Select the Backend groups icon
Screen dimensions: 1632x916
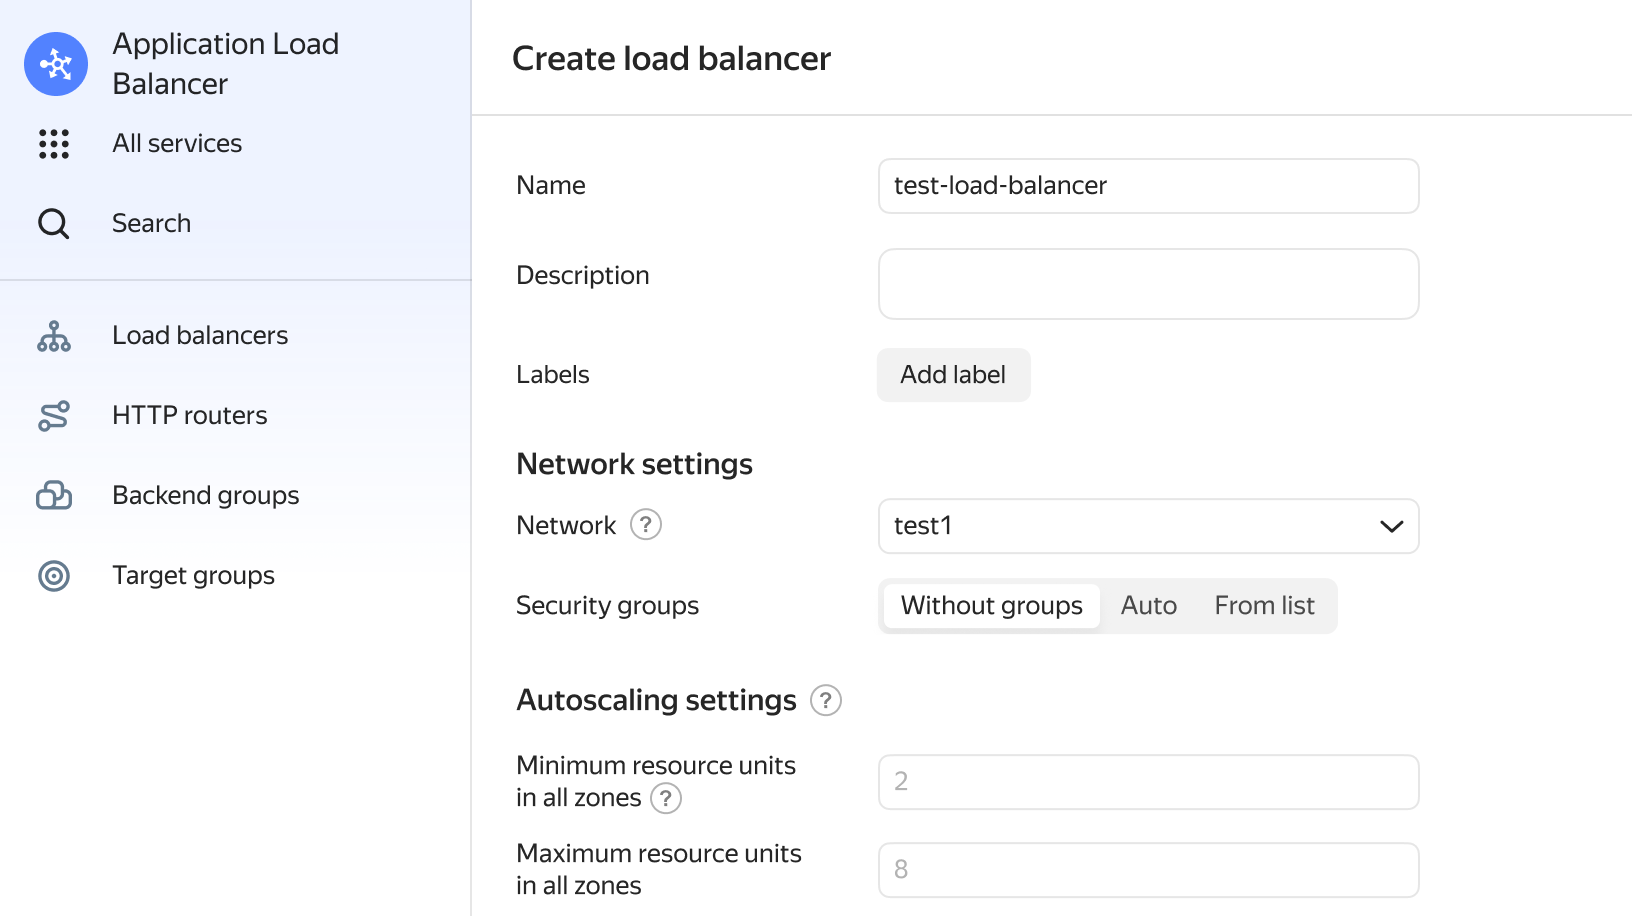[54, 496]
